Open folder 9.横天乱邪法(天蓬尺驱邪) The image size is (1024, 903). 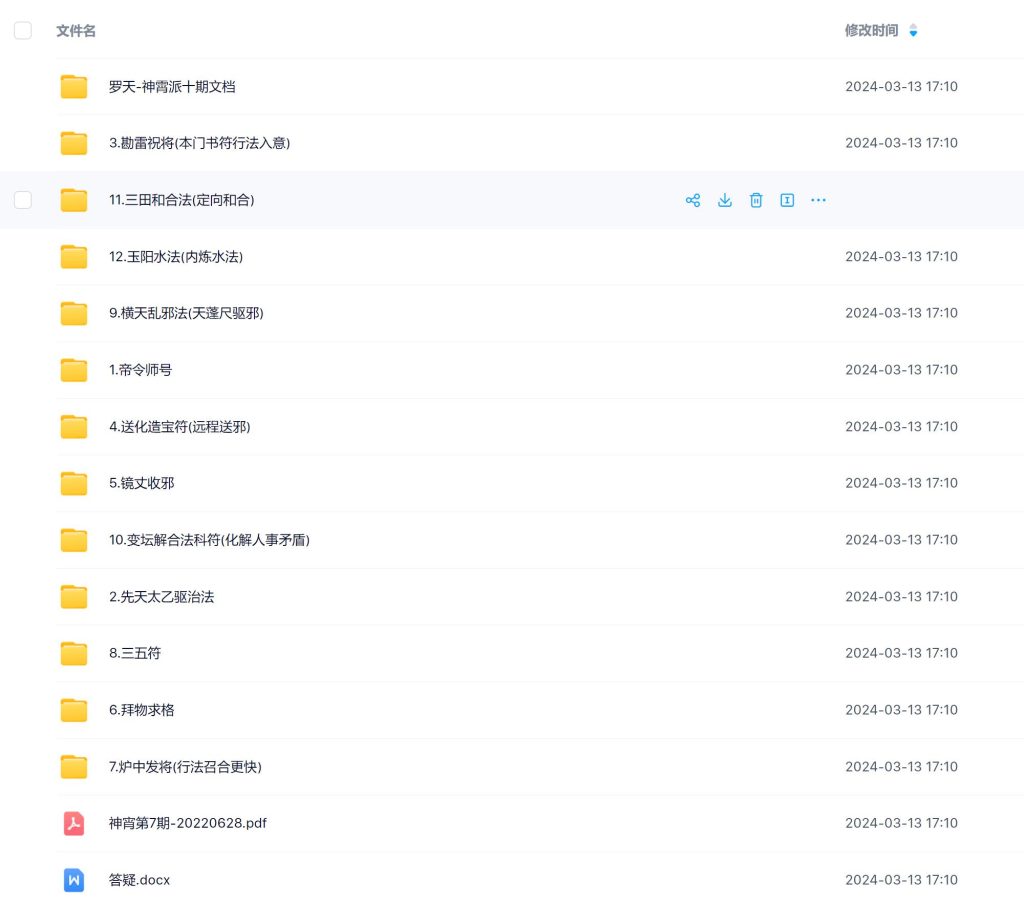[x=186, y=313]
